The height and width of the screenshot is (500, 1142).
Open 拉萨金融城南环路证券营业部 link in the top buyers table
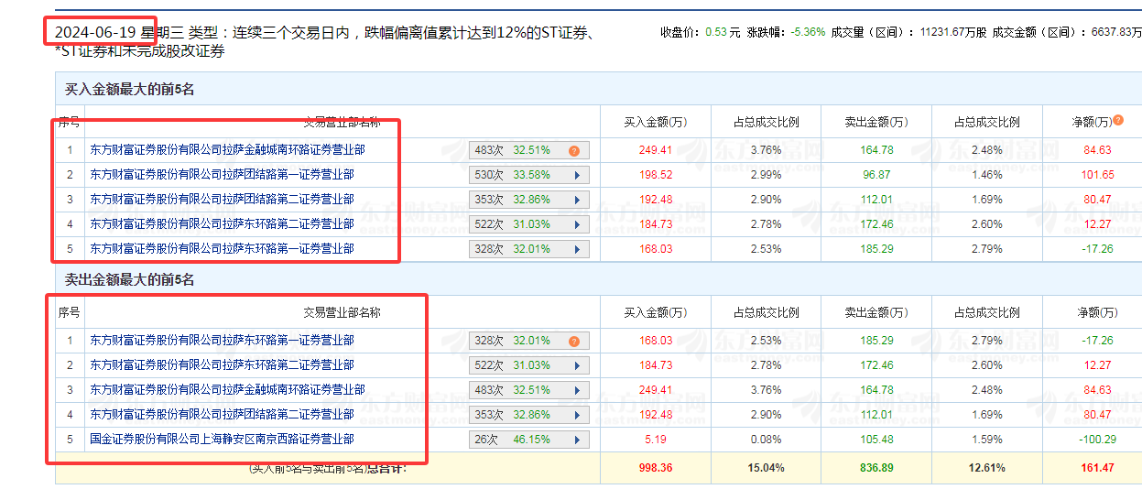click(227, 151)
